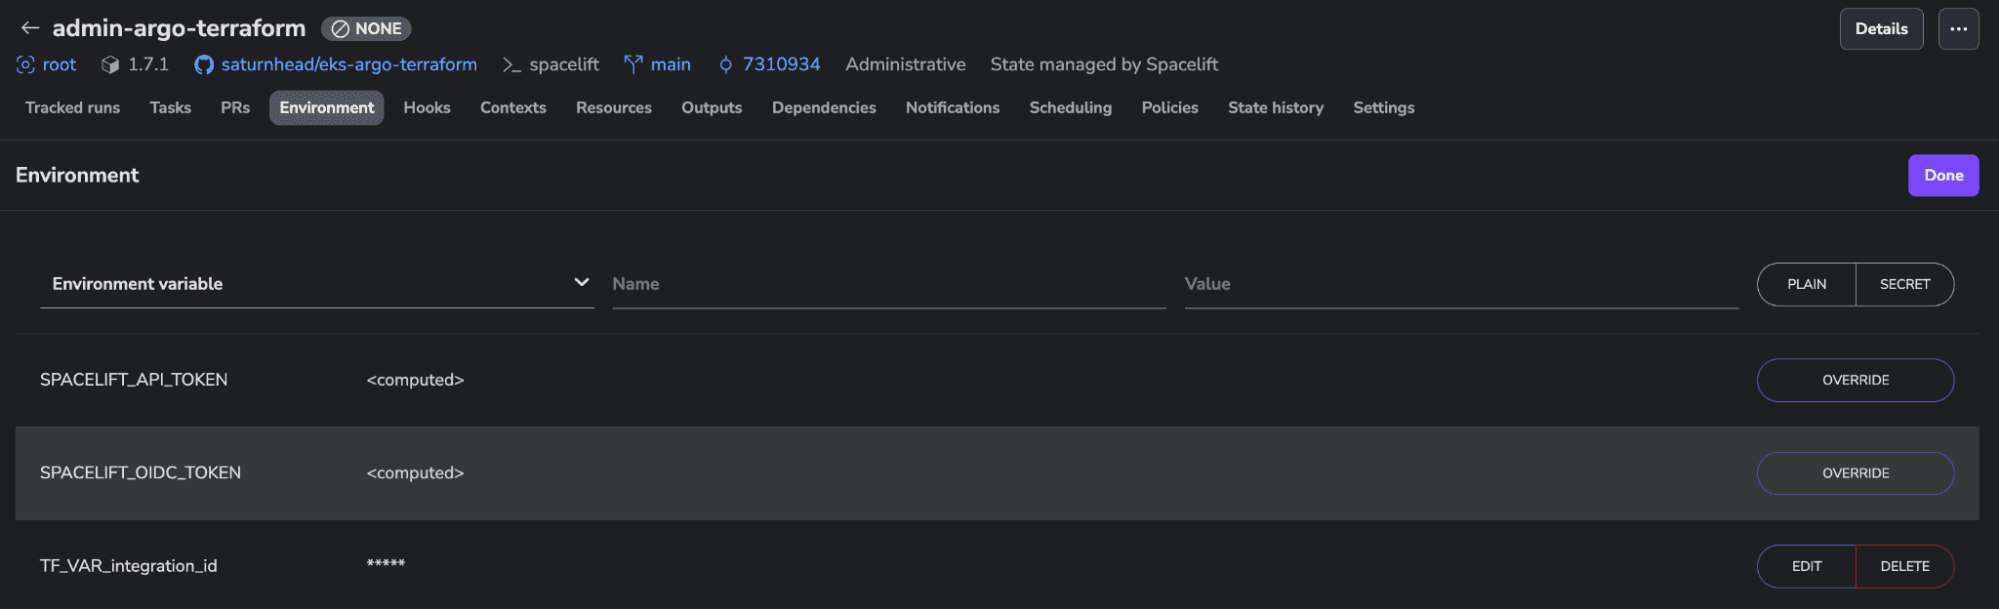Open the Environment variable type dropdown
1999x610 pixels.
317,284
